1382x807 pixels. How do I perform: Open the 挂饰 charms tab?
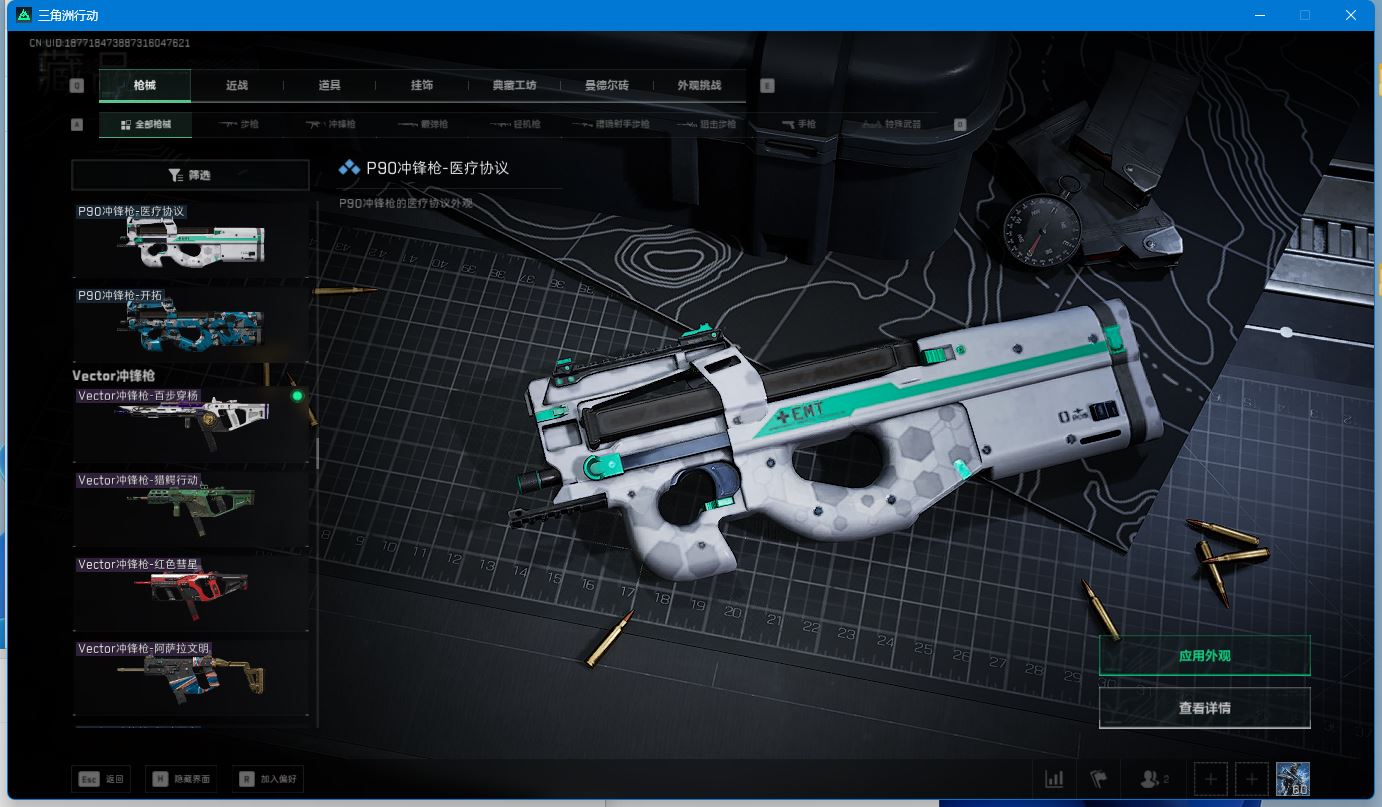pyautogui.click(x=422, y=86)
